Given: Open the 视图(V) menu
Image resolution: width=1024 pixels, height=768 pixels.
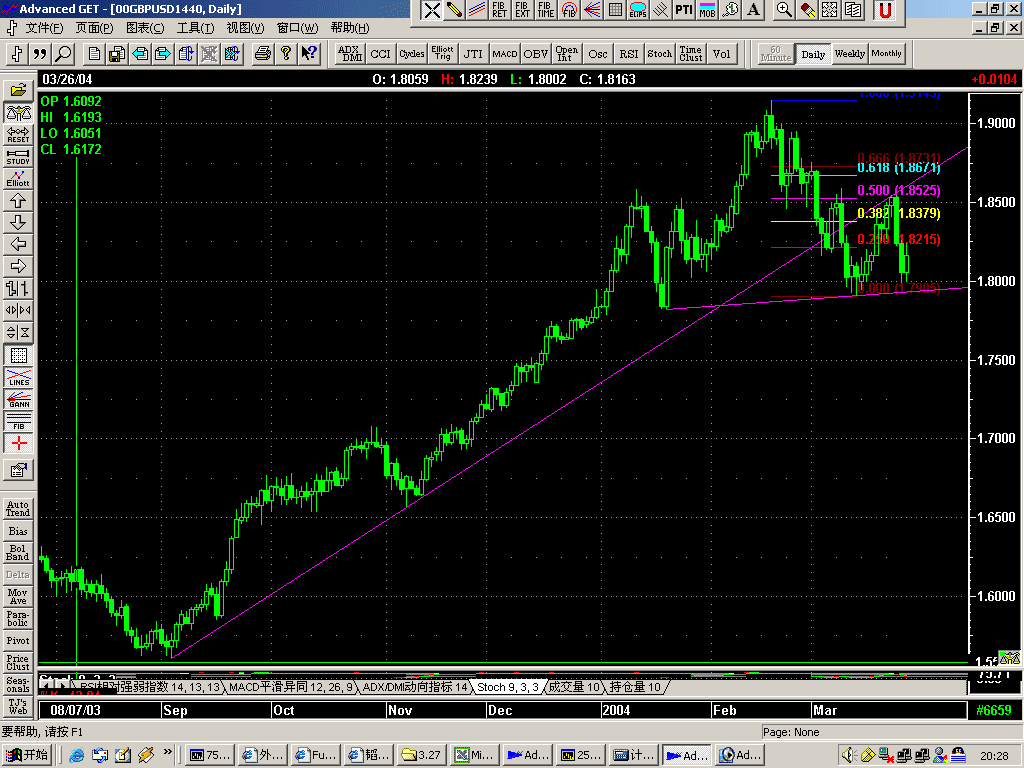Looking at the screenshot, I should pos(246,28).
